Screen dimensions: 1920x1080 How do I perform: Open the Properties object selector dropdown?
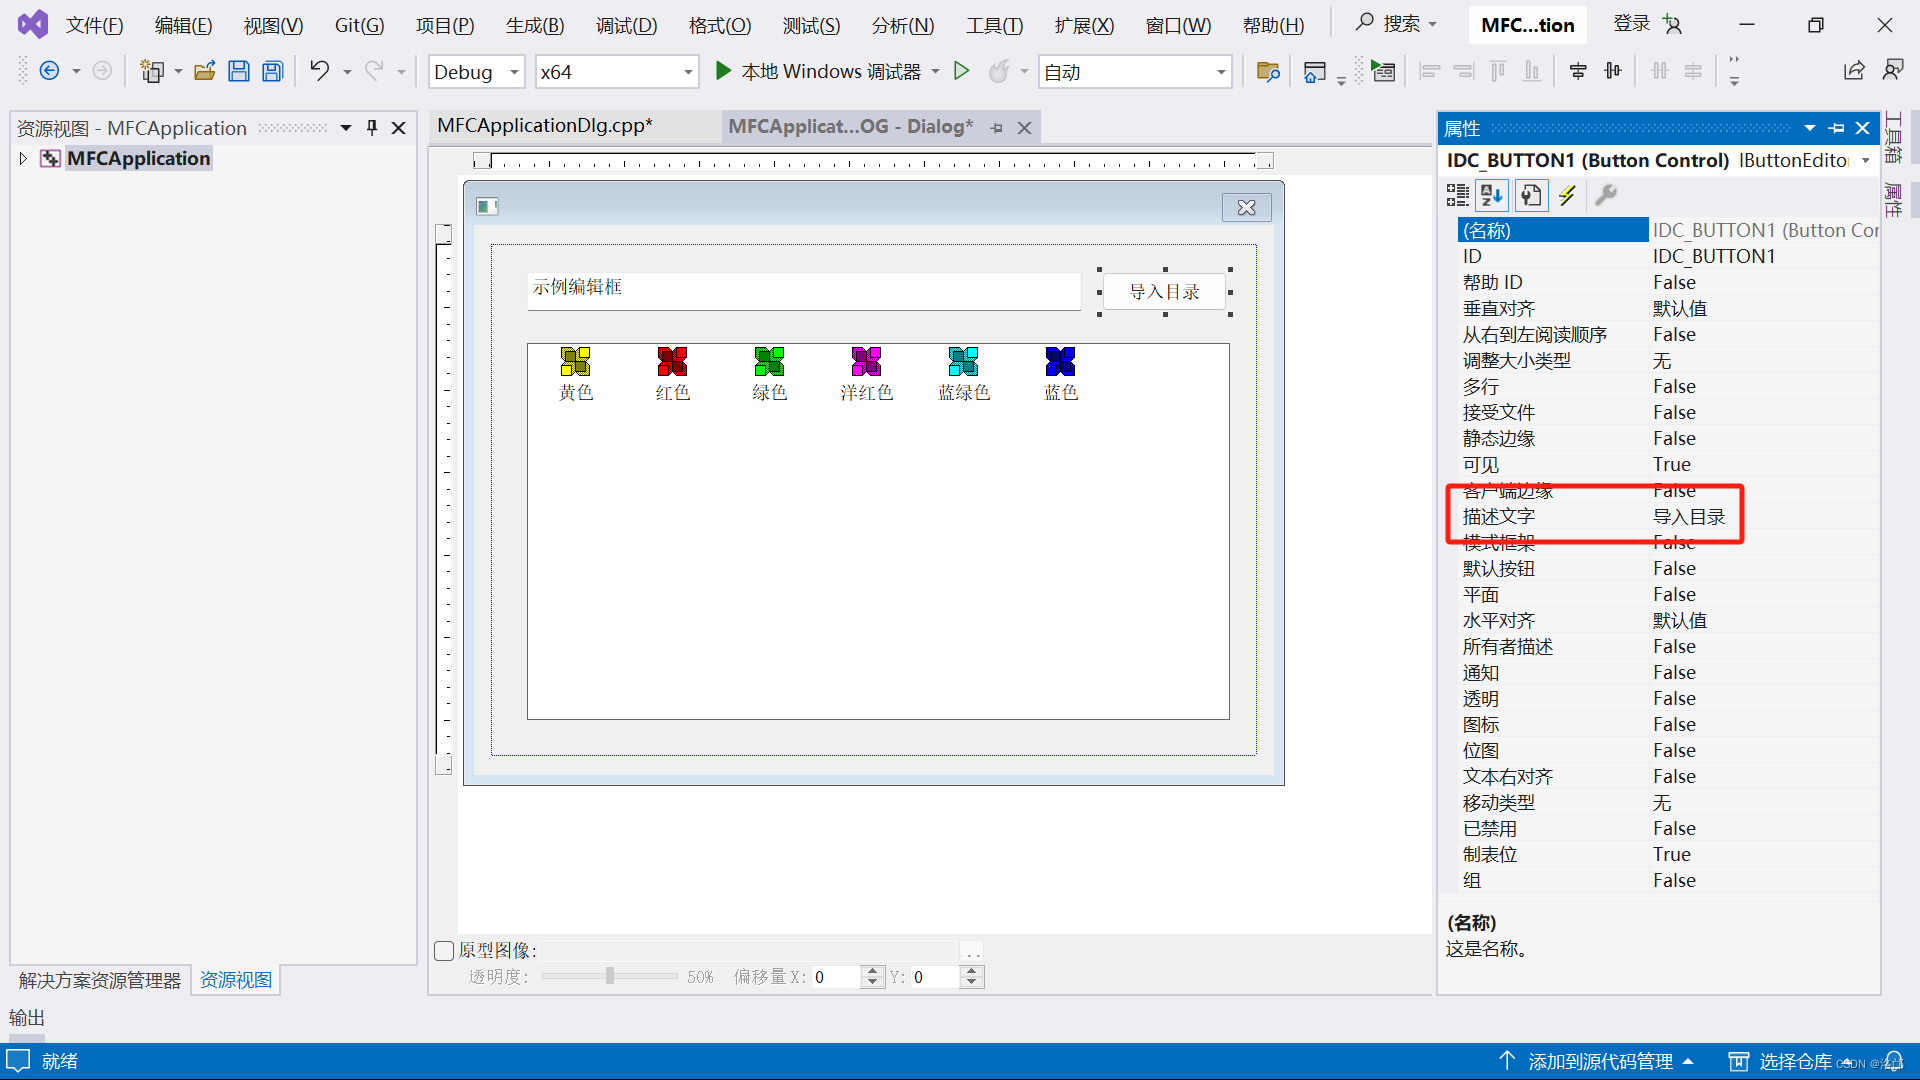pyautogui.click(x=1866, y=160)
